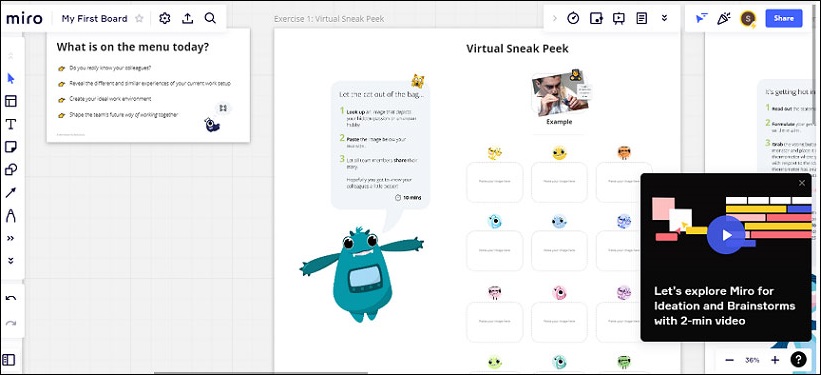This screenshot has width=821, height=375.
Task: Open the frames panel icon
Action: [9, 360]
